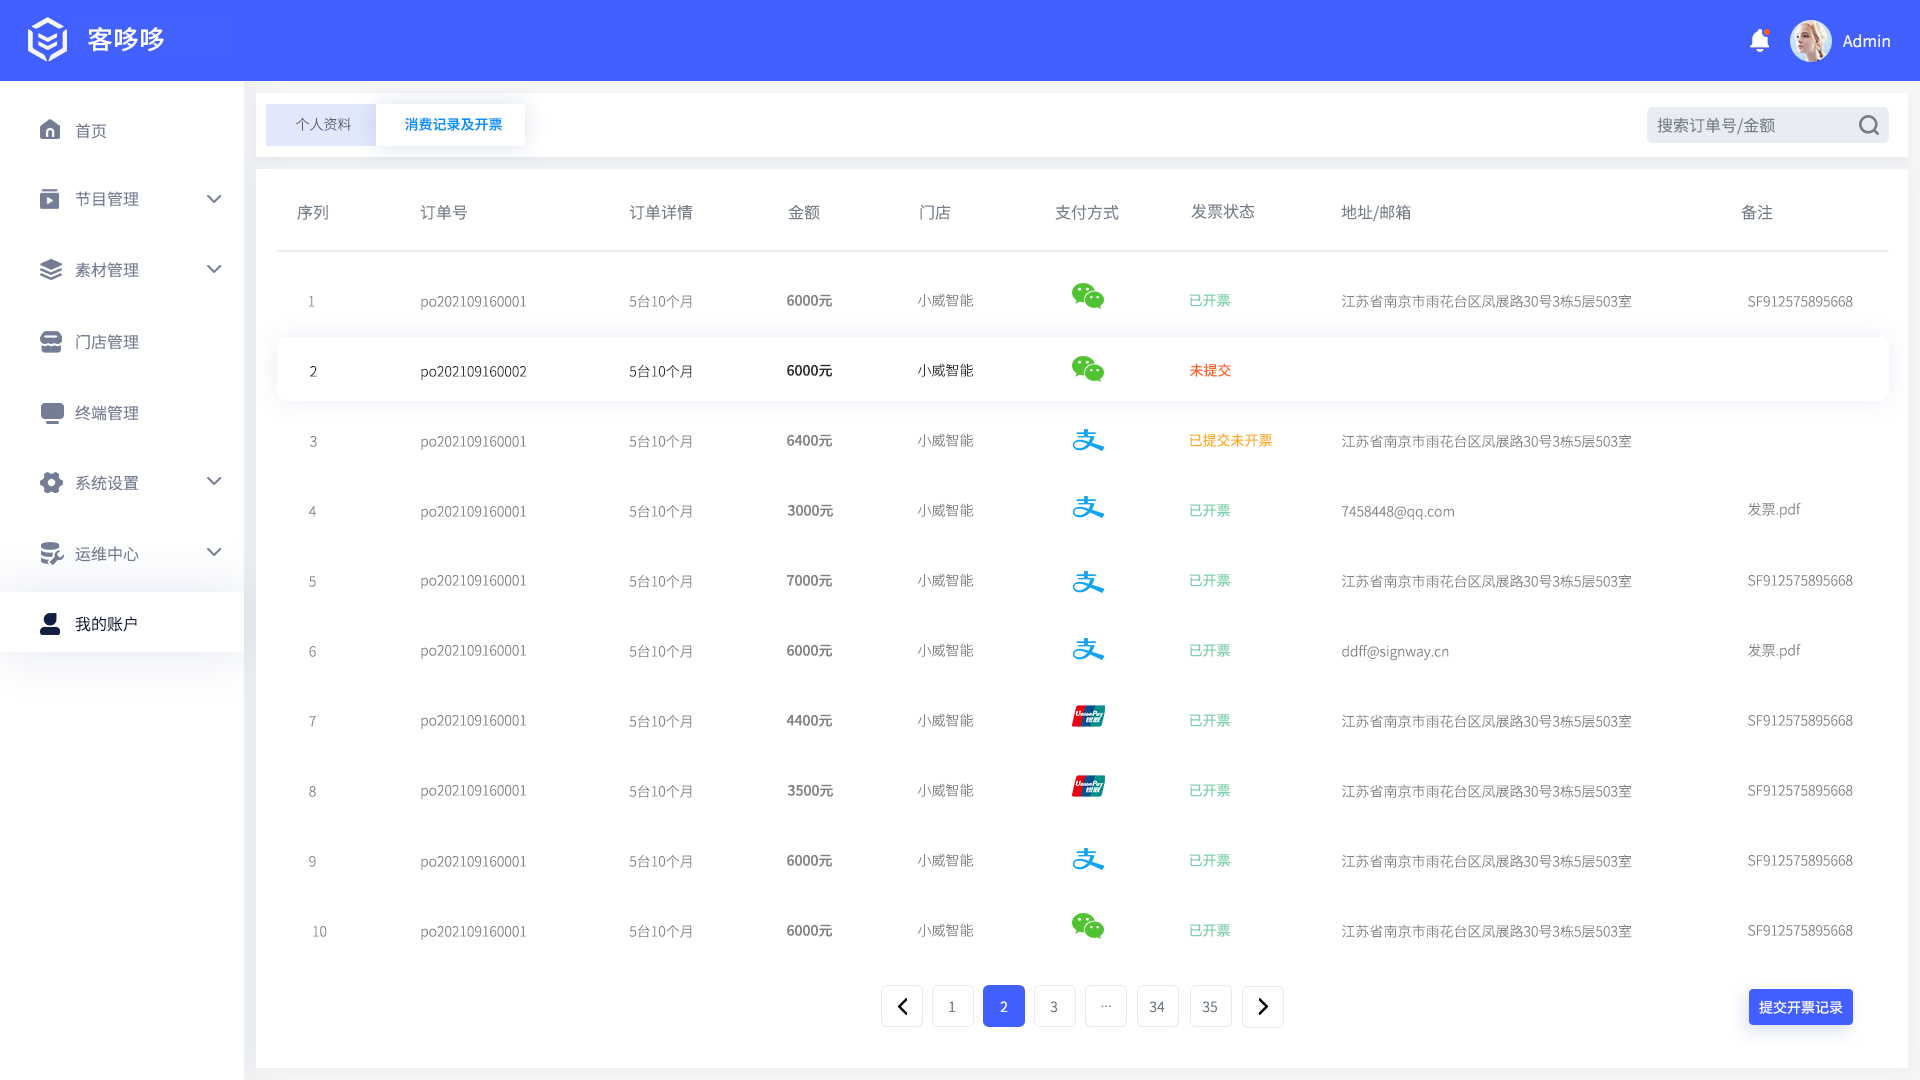Expand the 系统设置 menu chevron

(213, 481)
